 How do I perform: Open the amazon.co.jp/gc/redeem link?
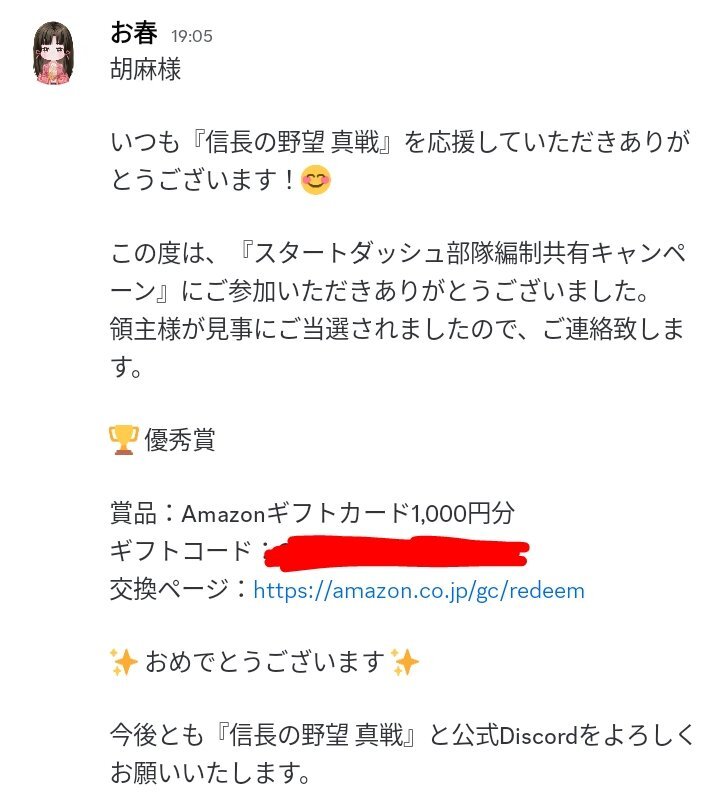coord(419,591)
